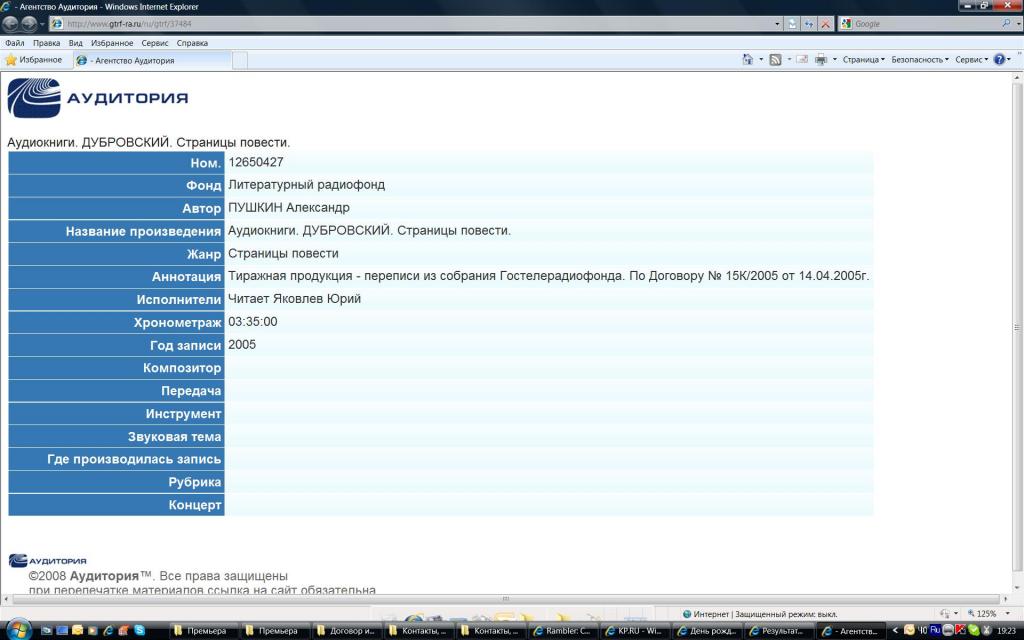Expand the Страница dropdown menu
Image resolution: width=1024 pixels, height=640 pixels.
[863, 60]
